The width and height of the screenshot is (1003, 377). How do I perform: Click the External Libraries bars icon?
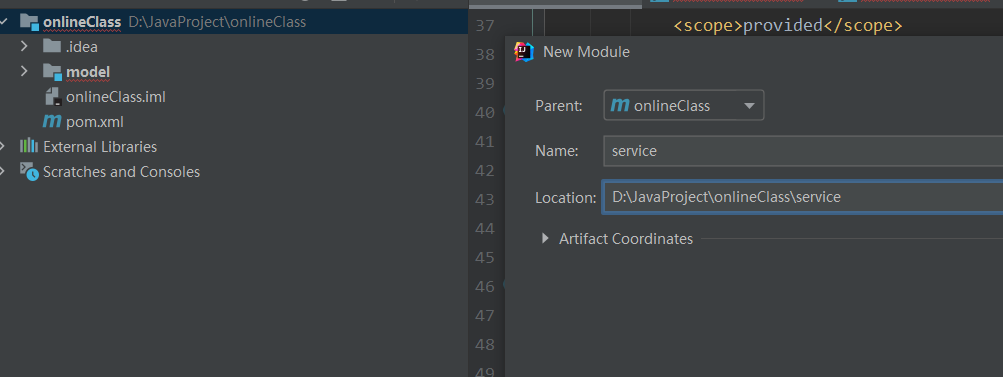[29, 146]
